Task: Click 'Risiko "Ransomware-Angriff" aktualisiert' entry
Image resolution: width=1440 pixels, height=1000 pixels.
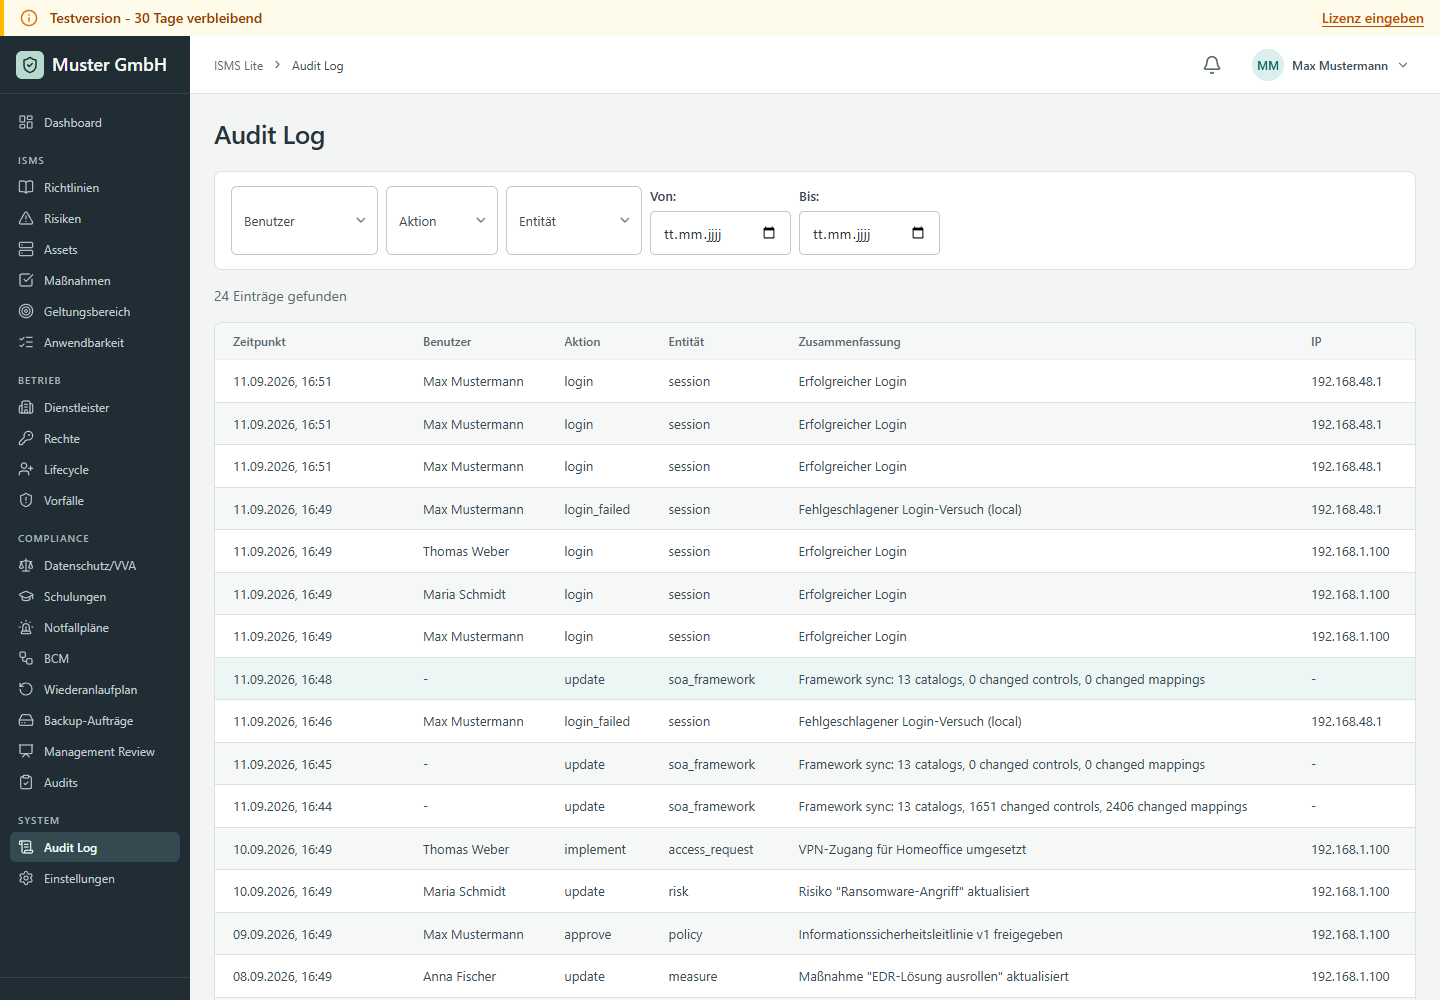Action: coord(913,891)
